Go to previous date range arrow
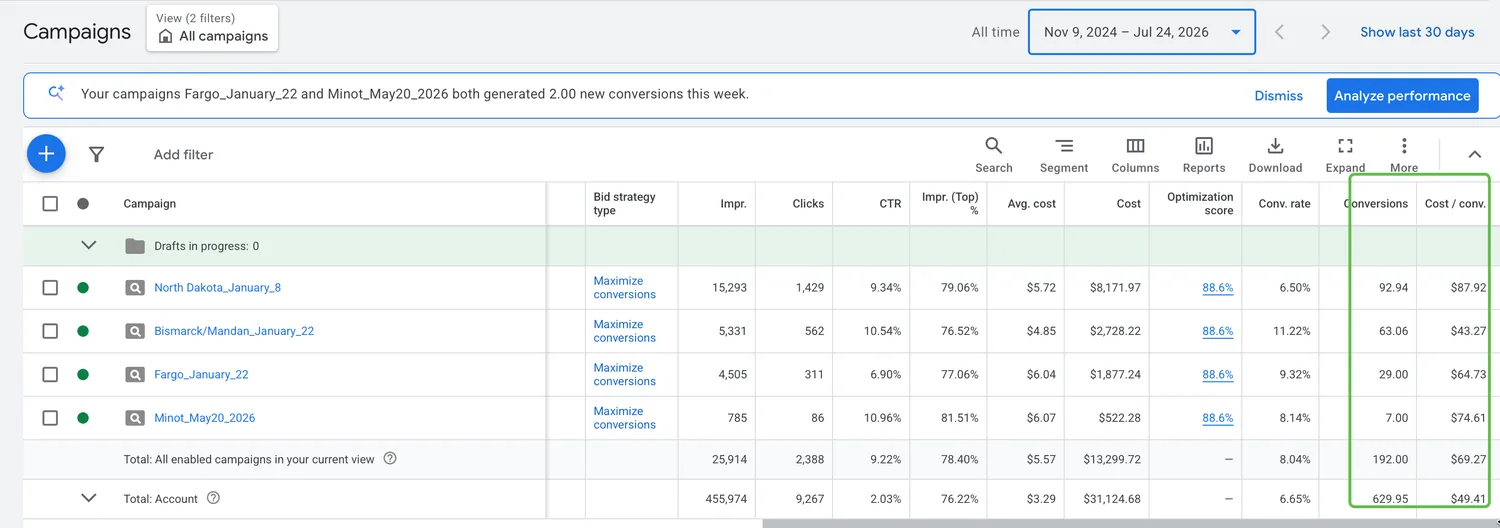The width and height of the screenshot is (1500, 528). (x=1279, y=32)
